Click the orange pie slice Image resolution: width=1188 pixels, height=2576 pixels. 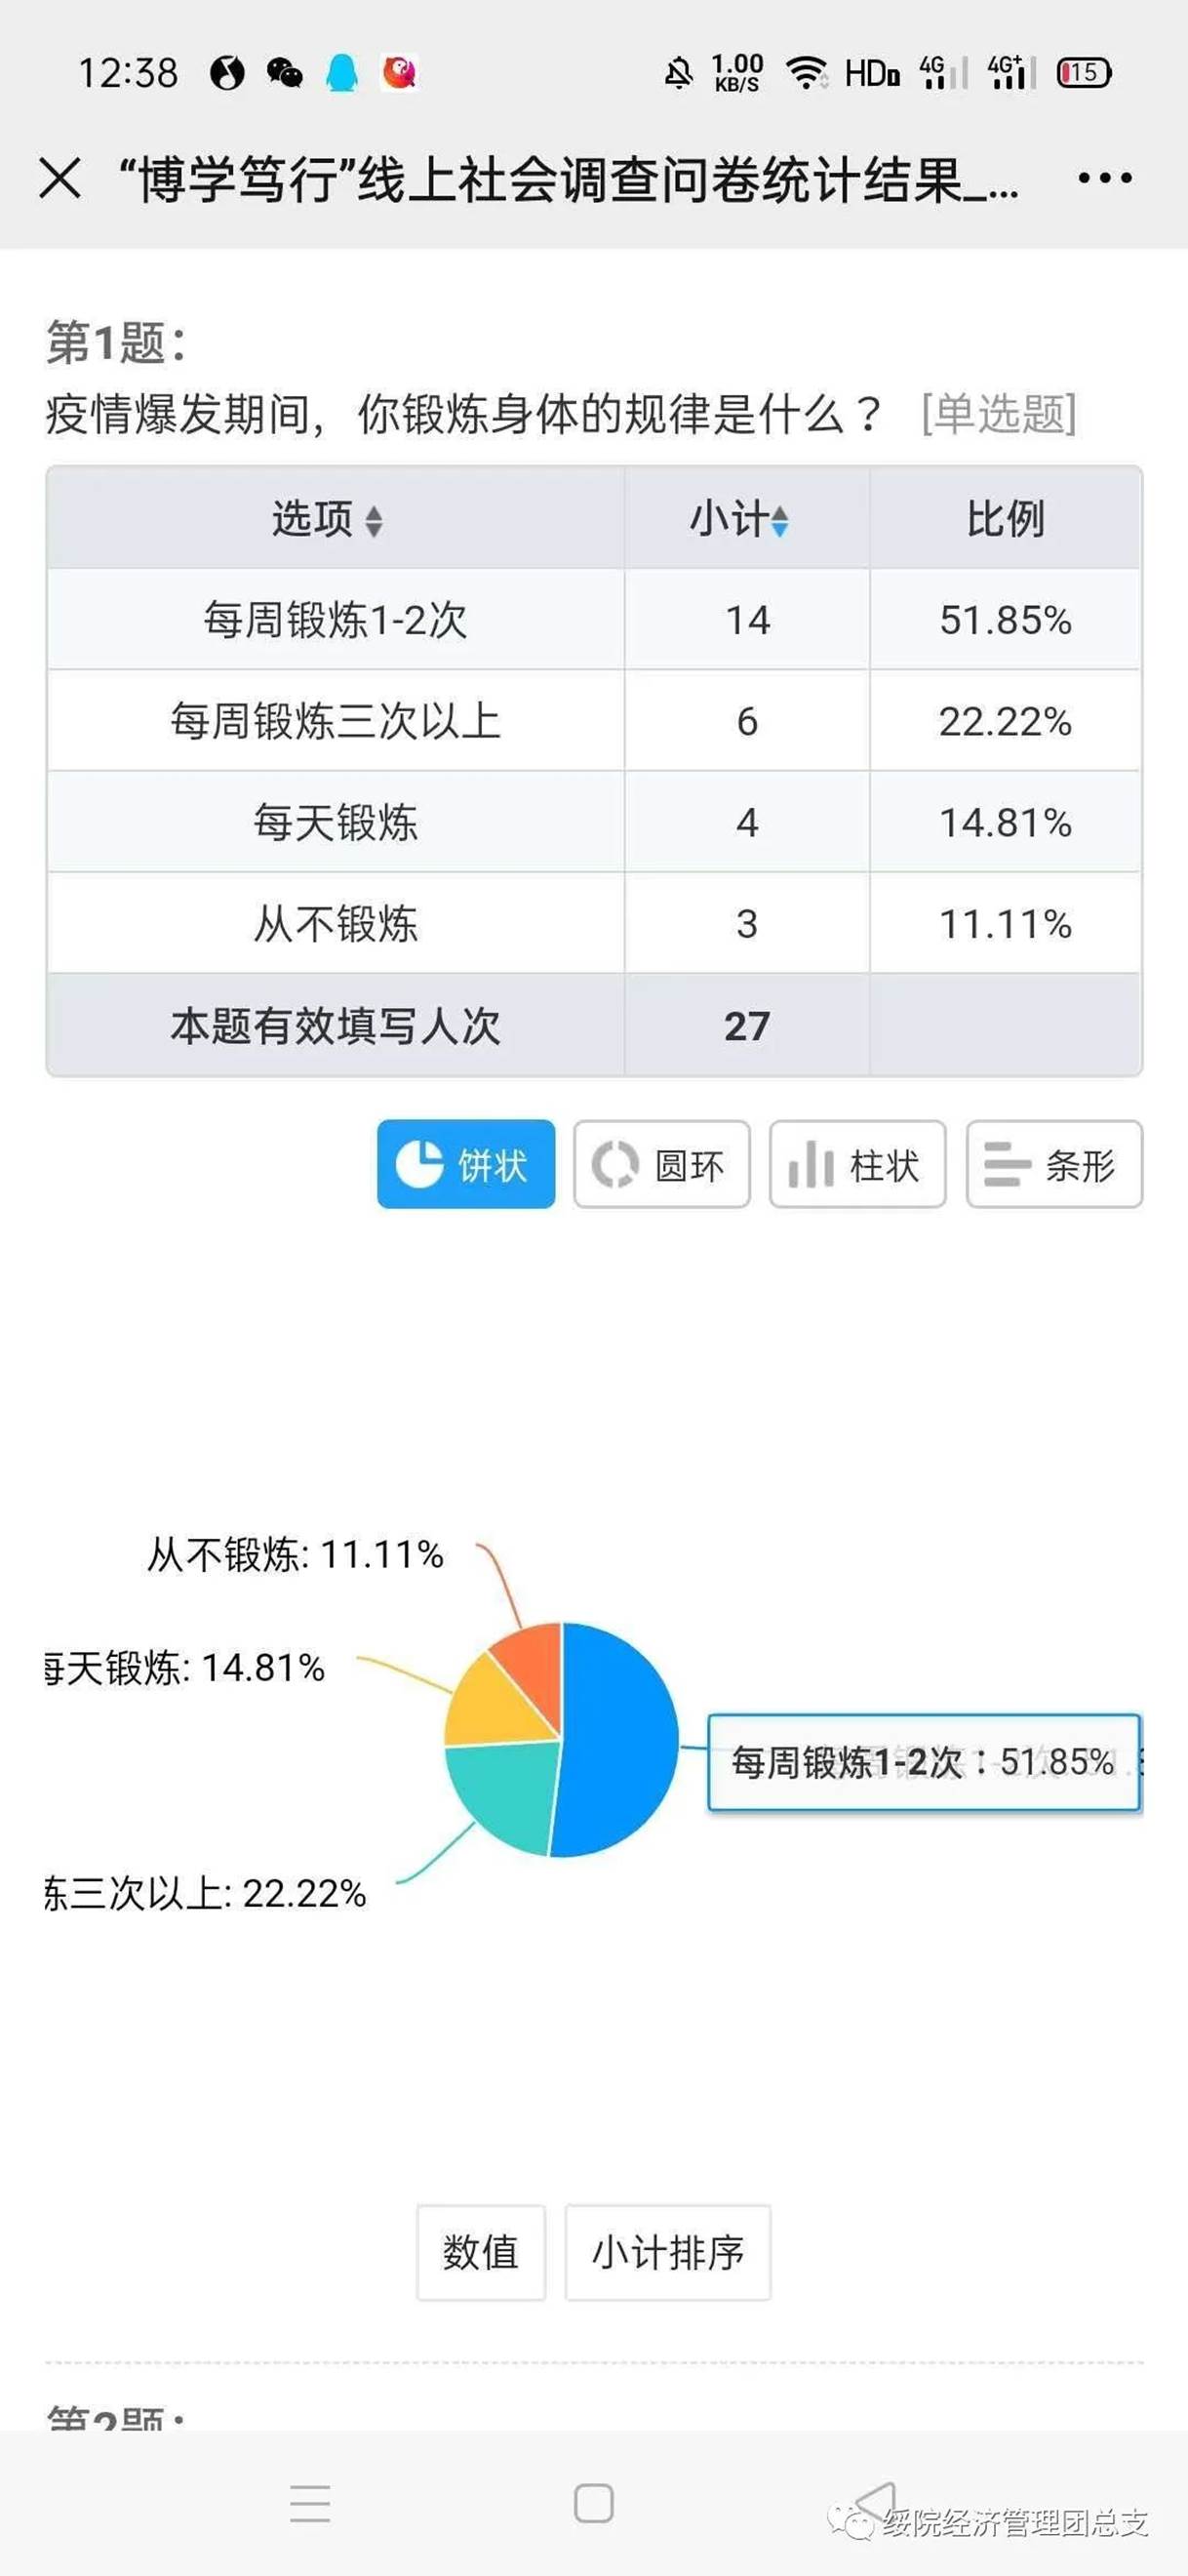530,1658
